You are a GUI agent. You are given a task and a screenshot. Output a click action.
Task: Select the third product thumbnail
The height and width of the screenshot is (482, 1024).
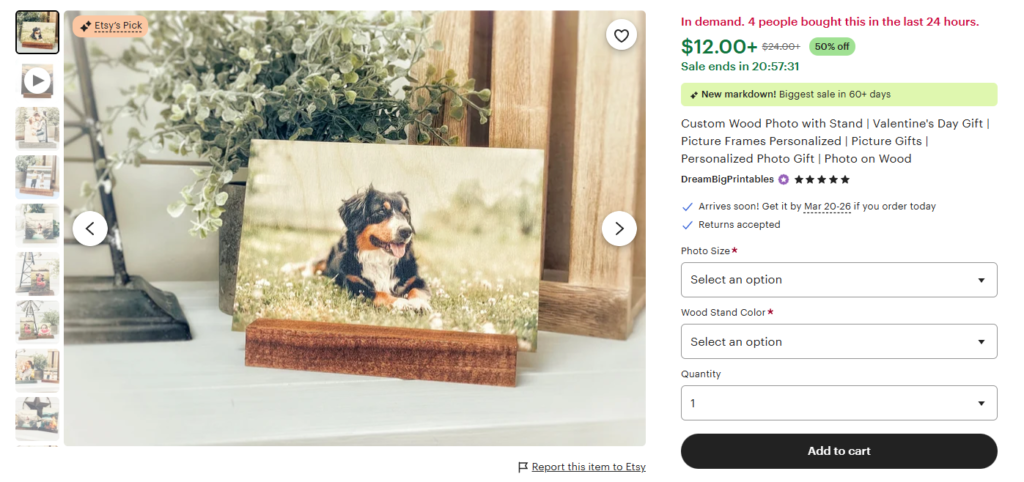pos(37,128)
